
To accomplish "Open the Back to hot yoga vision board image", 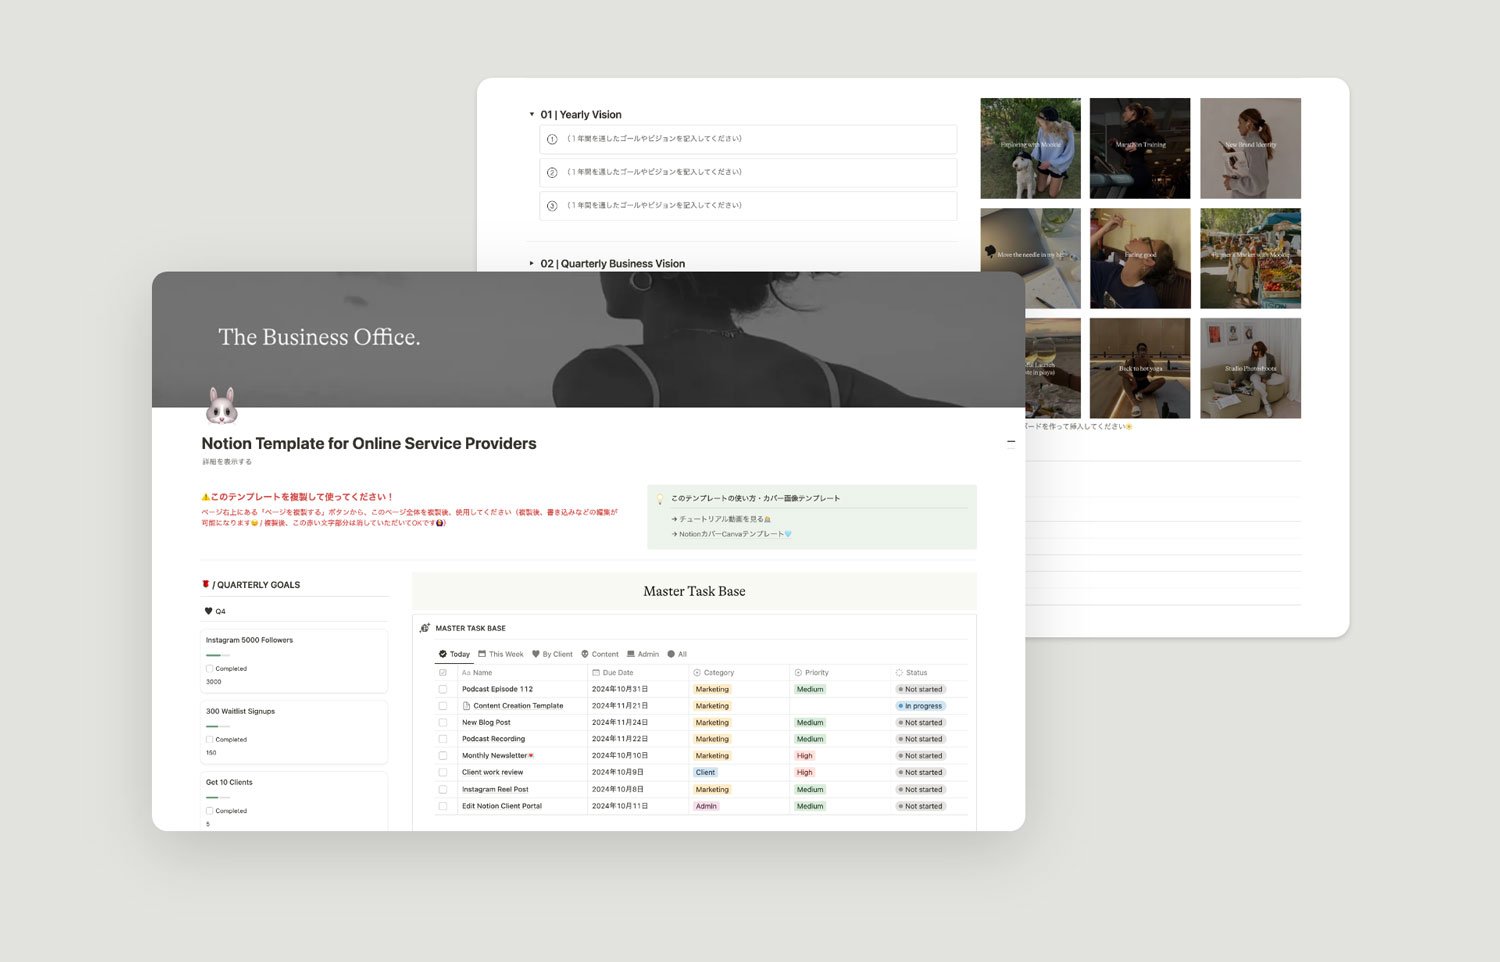I will (x=1140, y=368).
